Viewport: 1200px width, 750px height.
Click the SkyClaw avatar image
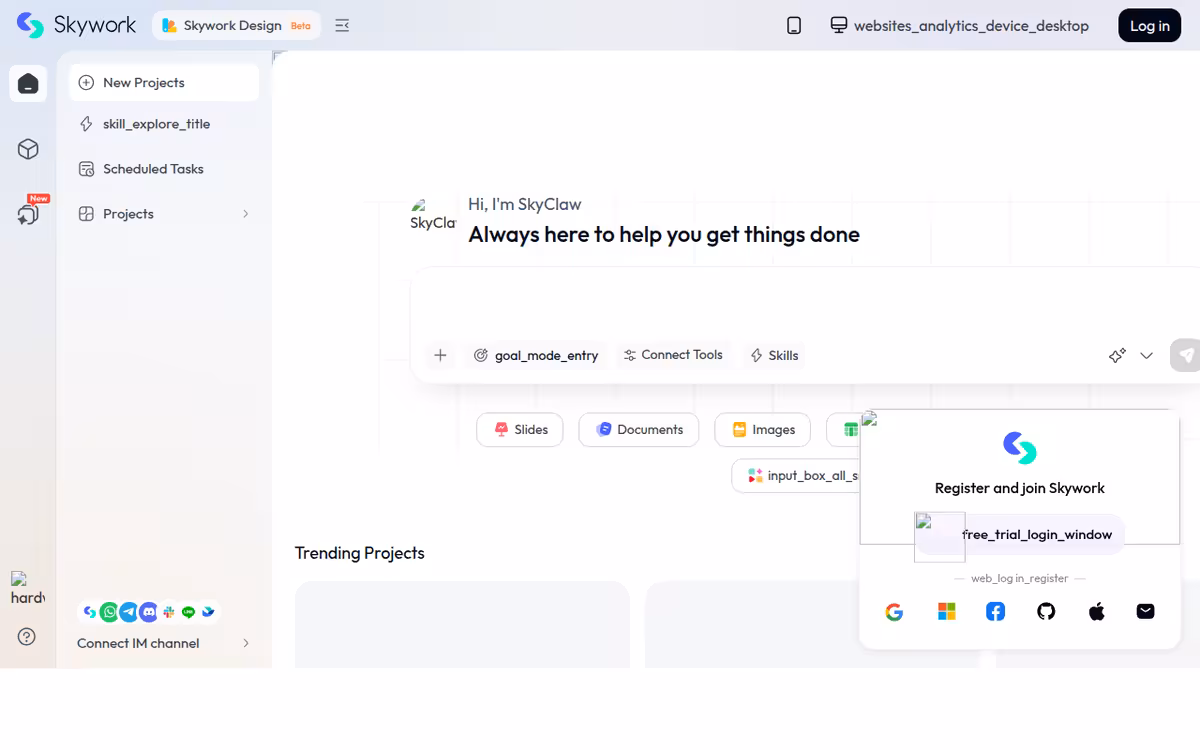pyautogui.click(x=433, y=215)
